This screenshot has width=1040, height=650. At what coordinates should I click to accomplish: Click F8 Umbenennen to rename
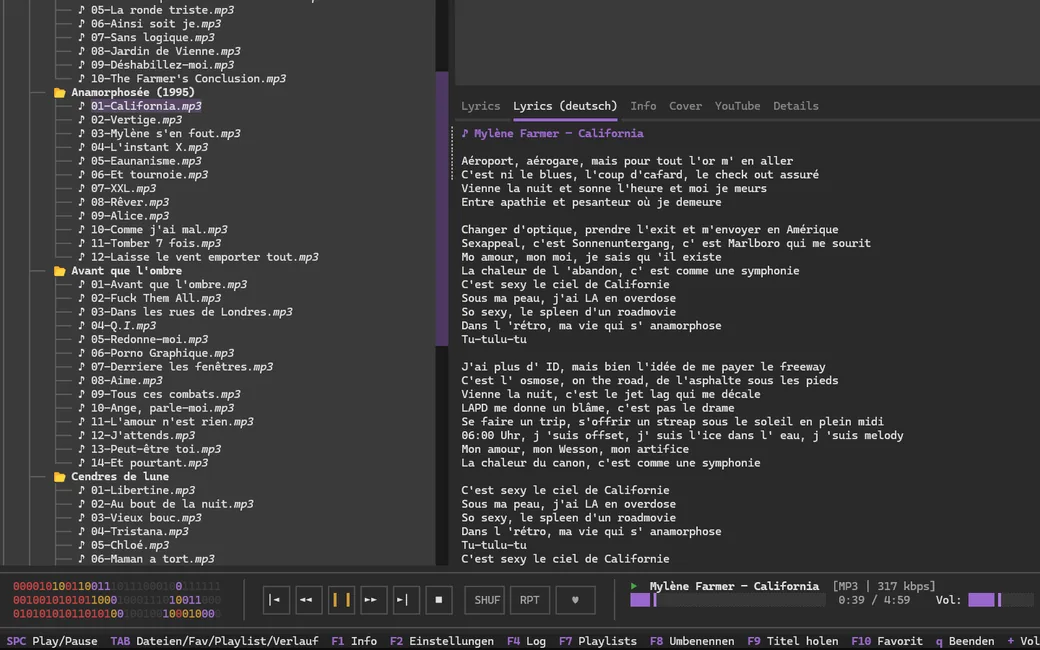point(692,641)
